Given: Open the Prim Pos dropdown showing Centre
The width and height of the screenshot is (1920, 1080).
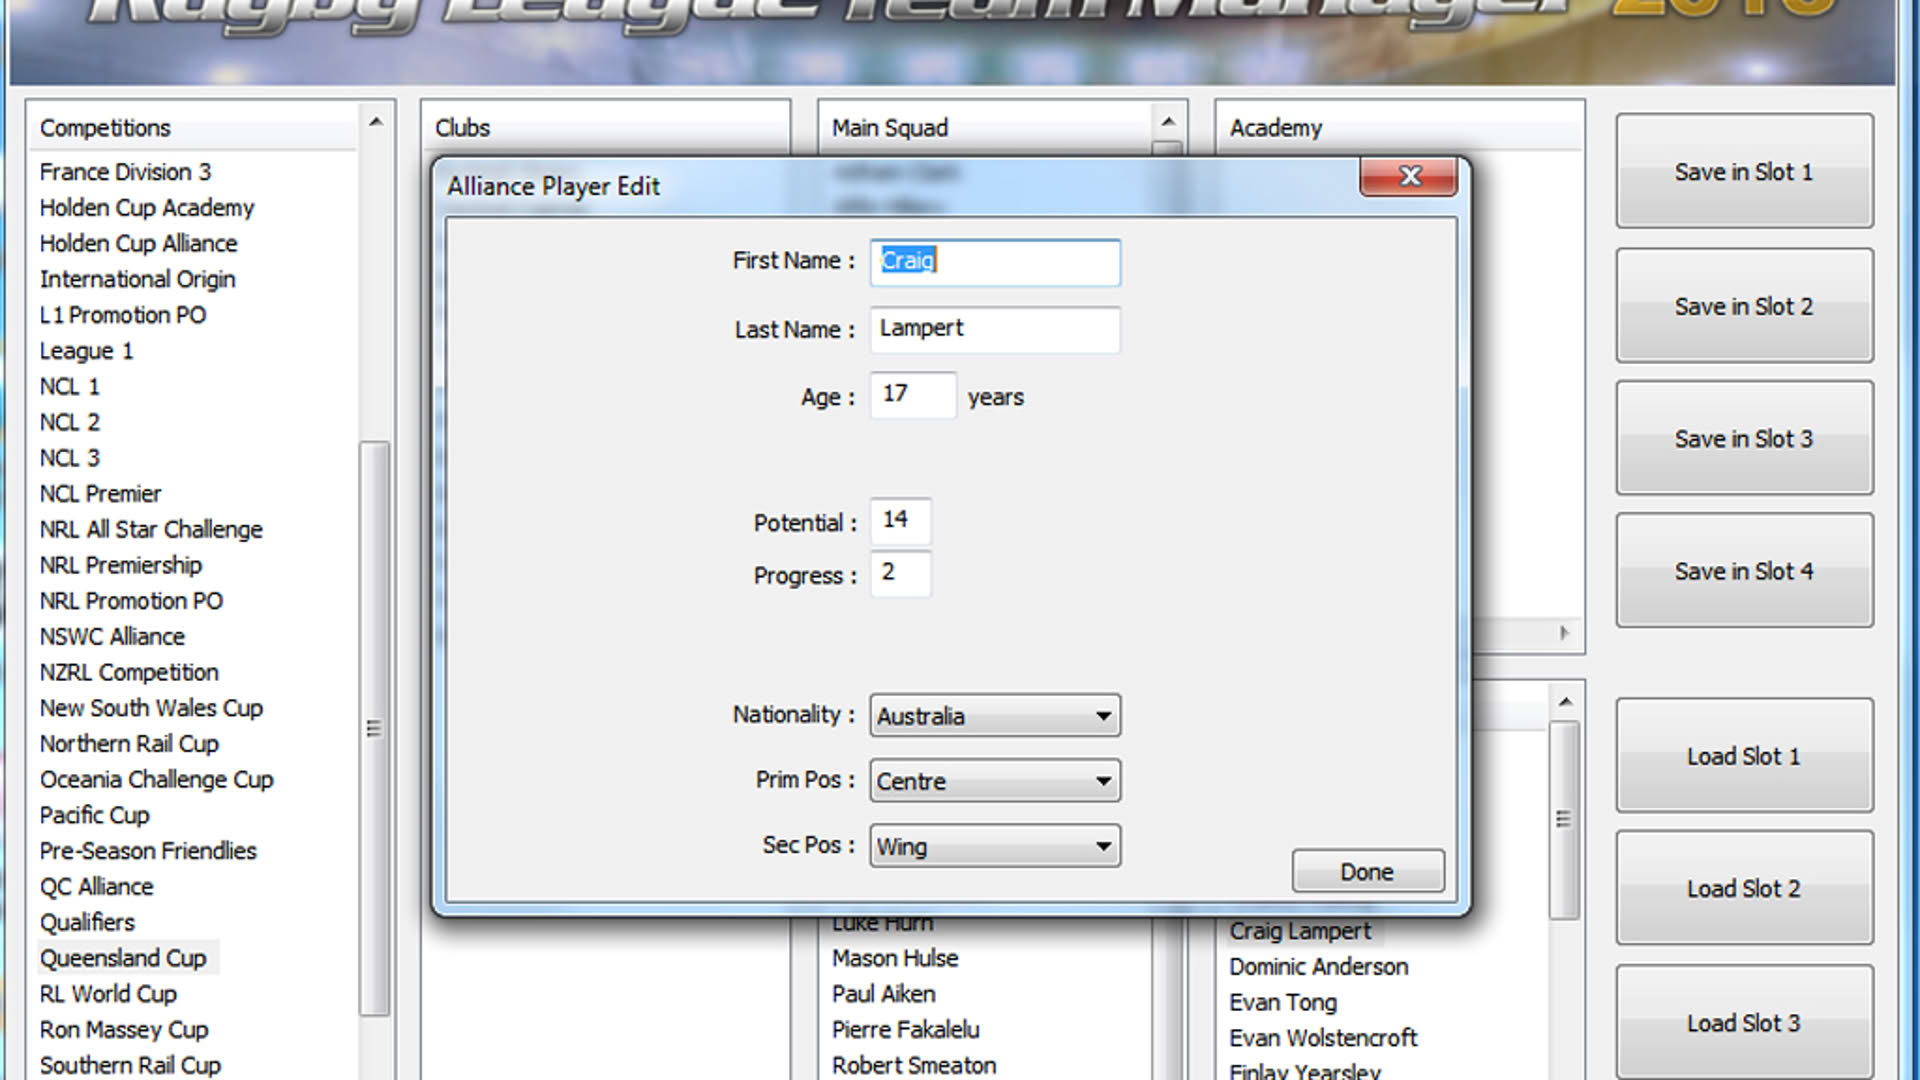Looking at the screenshot, I should point(995,781).
